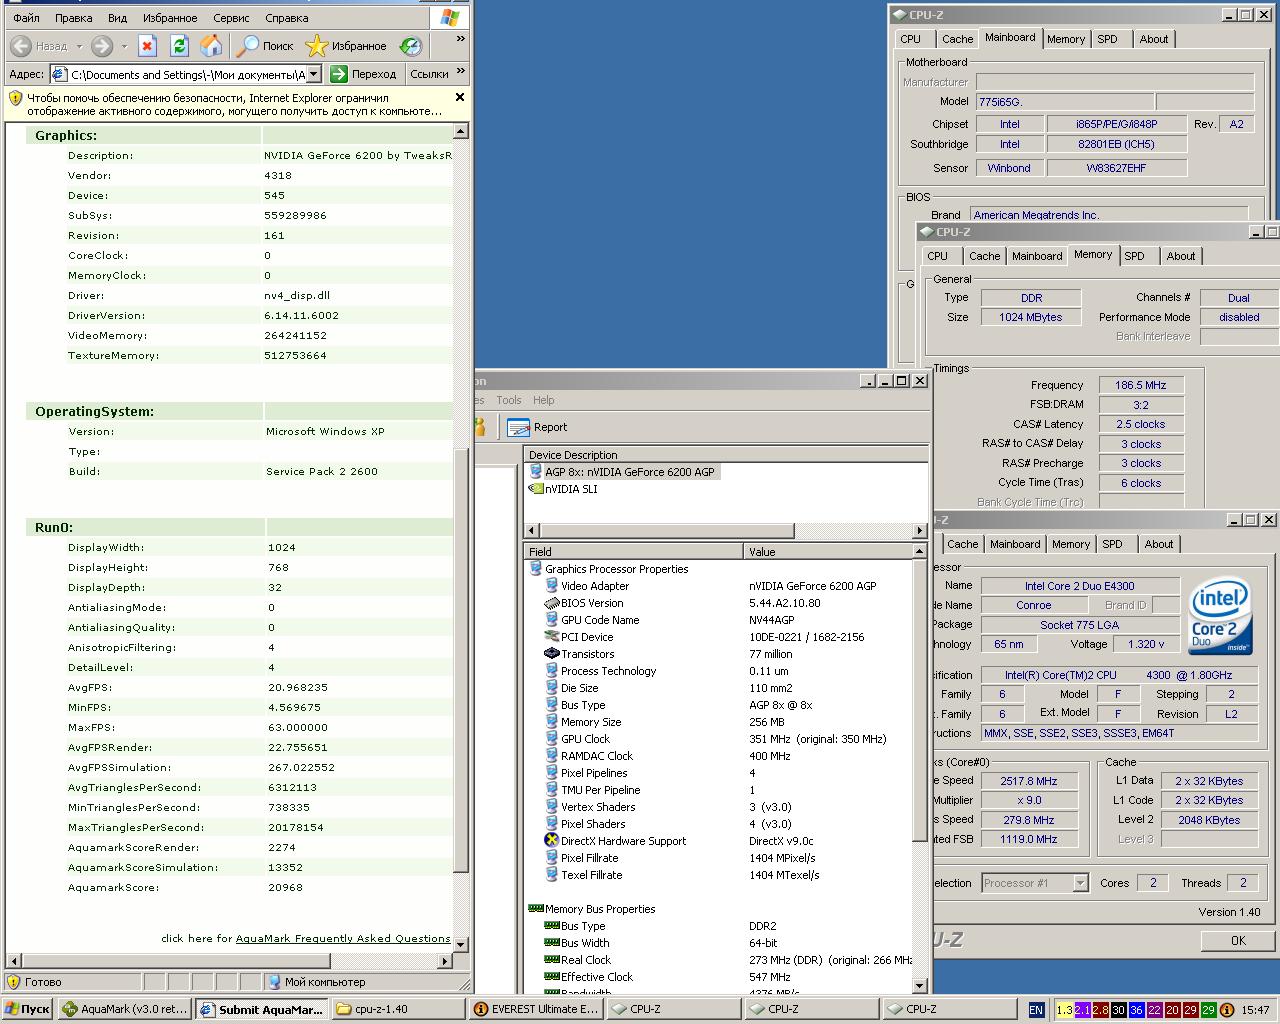This screenshot has width=1280, height=1024.
Task: Switch to AquaMark (v3.0 ret...) taskbar item
Action: click(124, 1009)
